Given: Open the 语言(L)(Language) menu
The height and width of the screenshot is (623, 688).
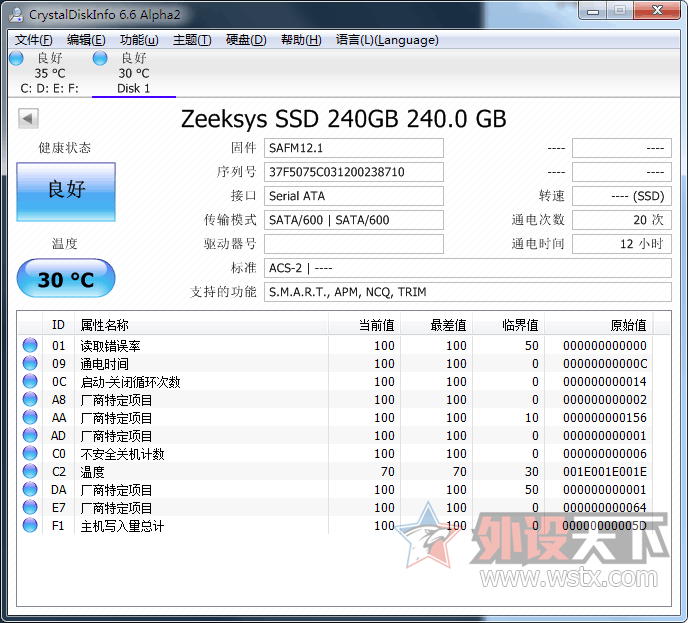Looking at the screenshot, I should click(387, 40).
